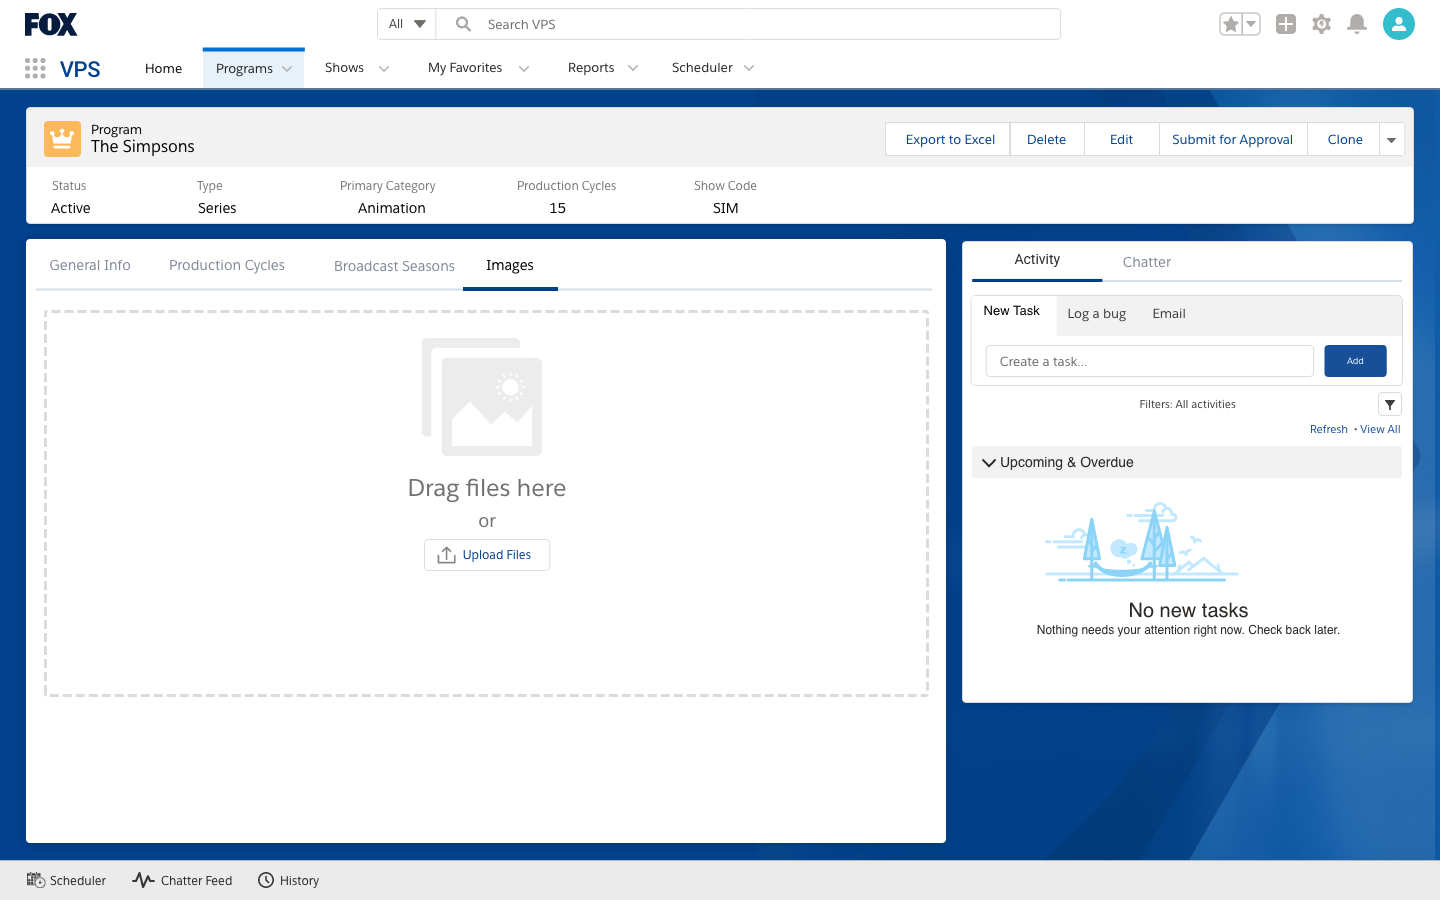Click the Program crown icon

coord(62,139)
